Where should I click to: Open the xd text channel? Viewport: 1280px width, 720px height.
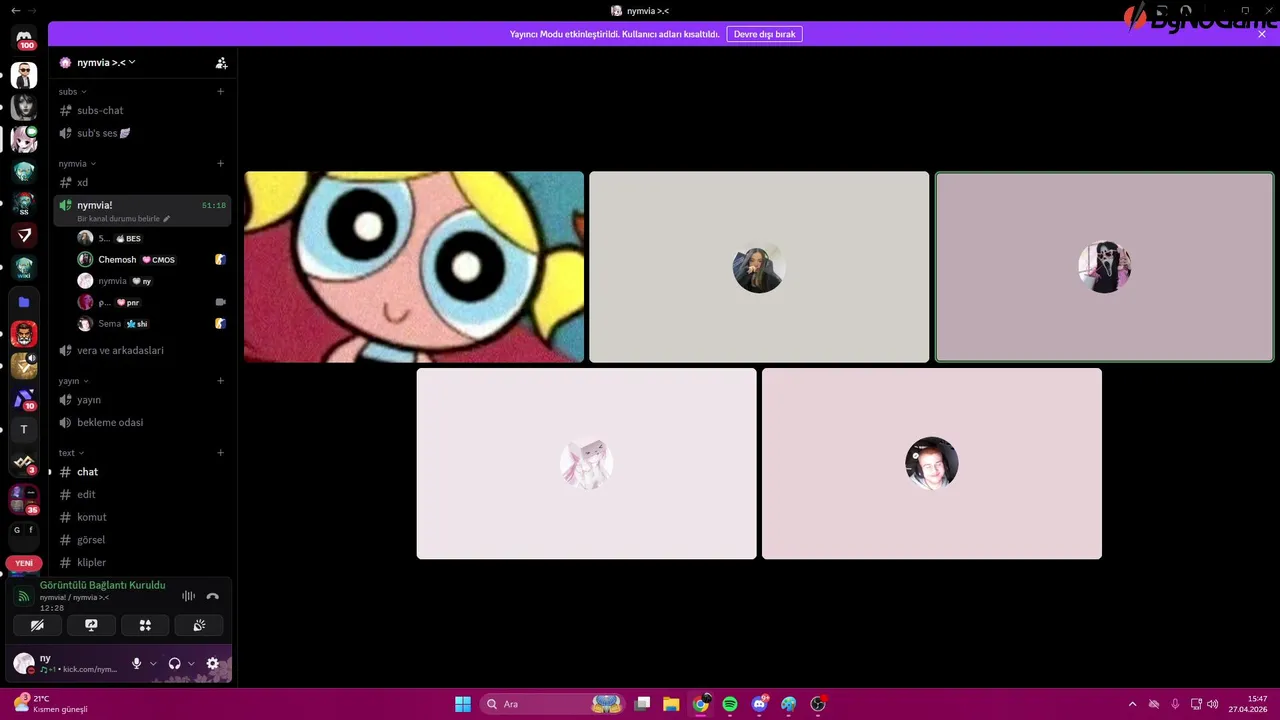tap(142, 182)
